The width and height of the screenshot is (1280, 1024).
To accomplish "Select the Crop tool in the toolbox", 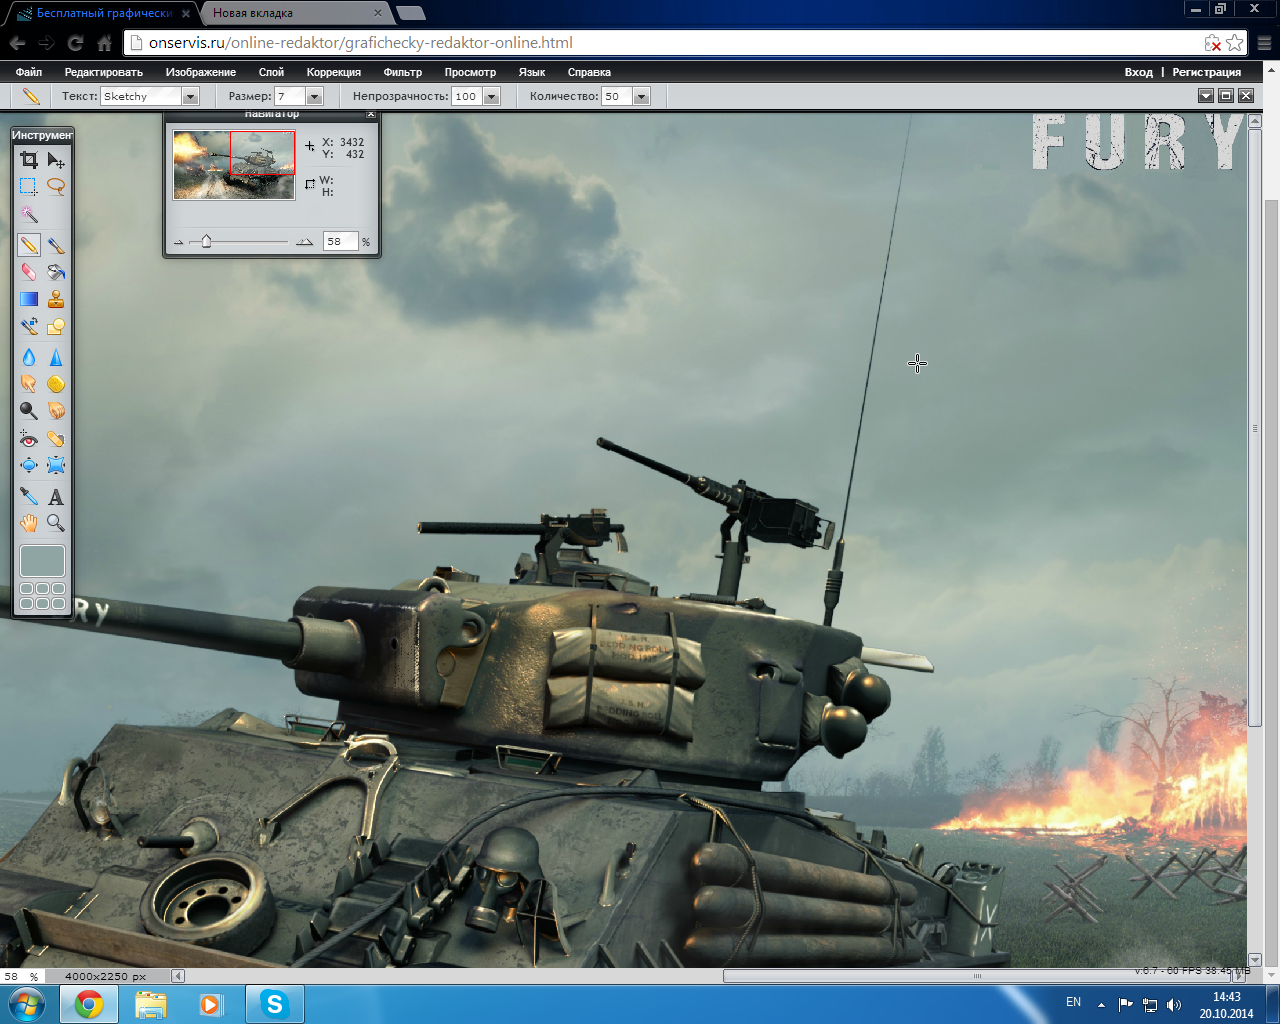I will coord(29,160).
